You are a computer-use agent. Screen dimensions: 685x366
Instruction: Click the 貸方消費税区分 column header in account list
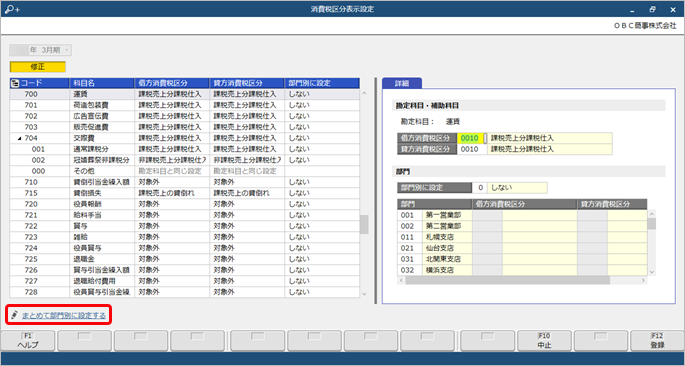[x=247, y=83]
